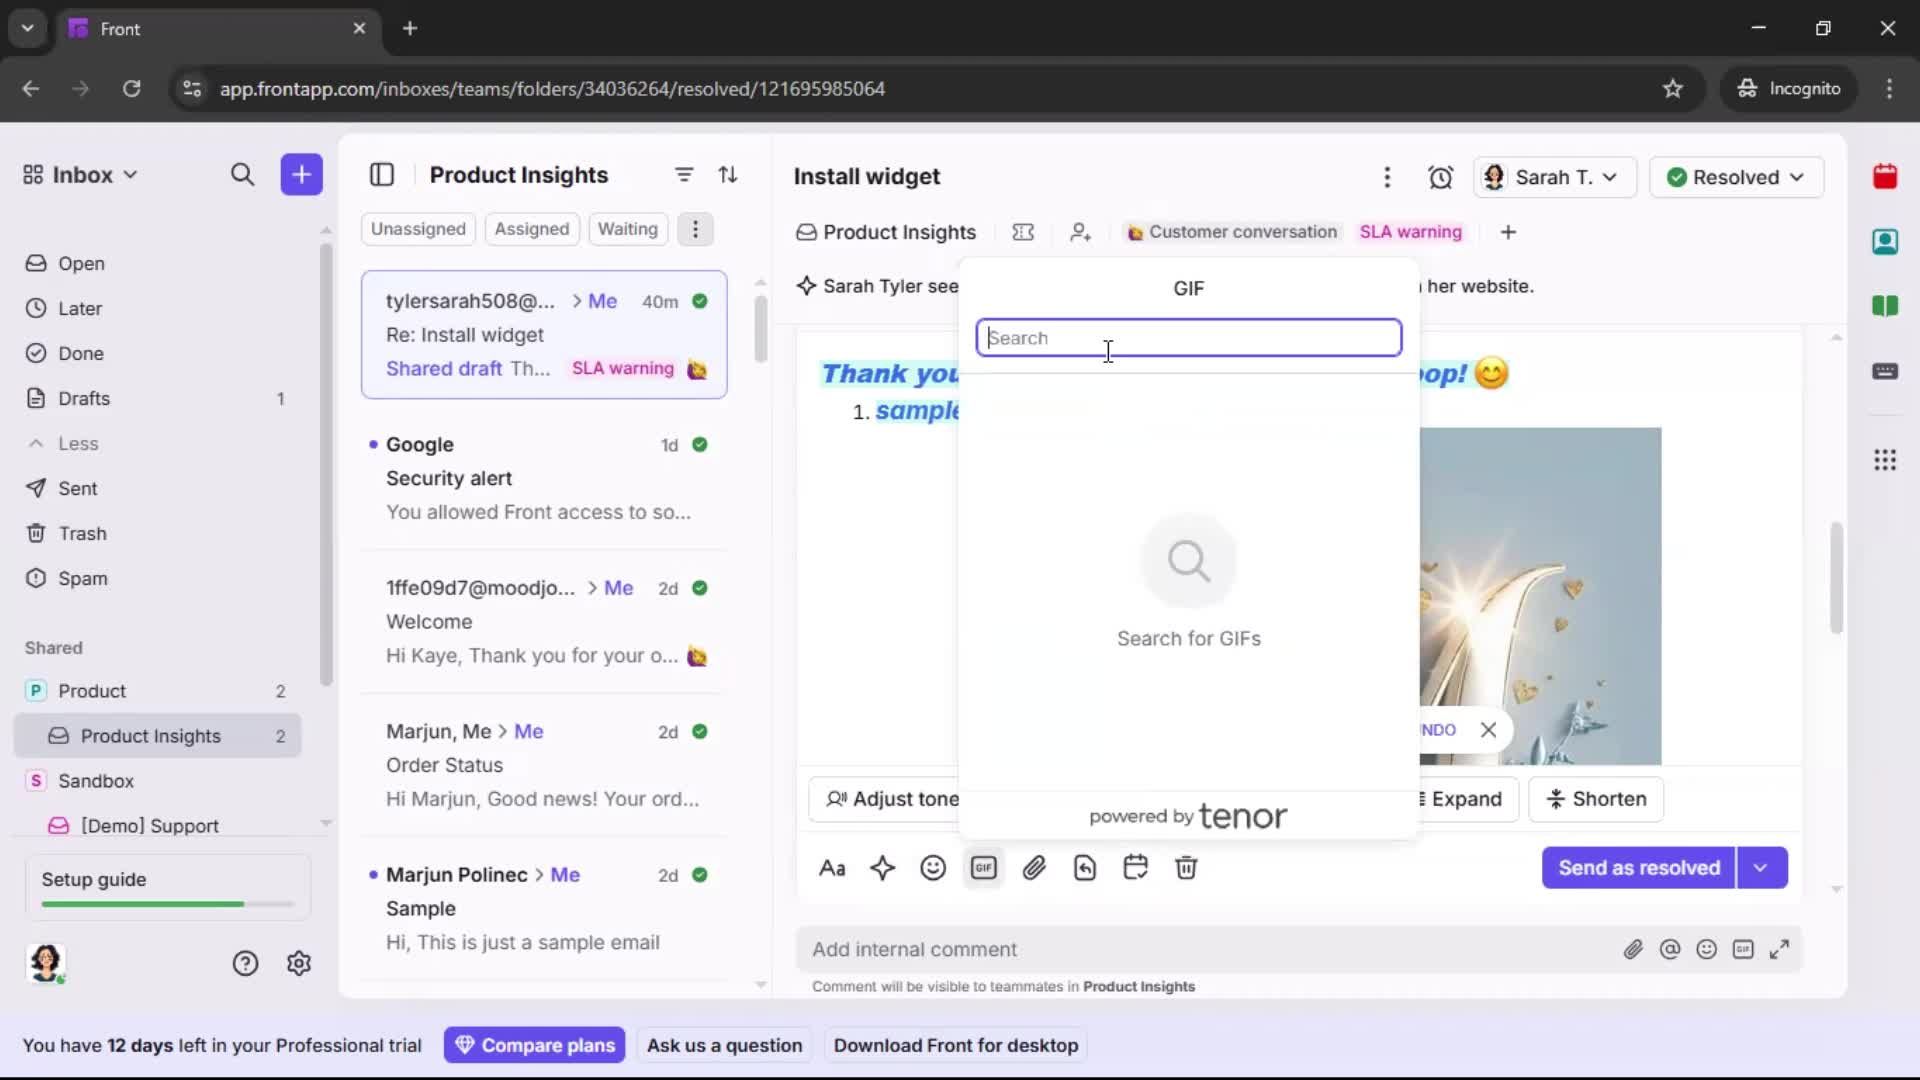Open the Resolved status dropdown
The height and width of the screenshot is (1080, 1920).
pyautogui.click(x=1736, y=177)
